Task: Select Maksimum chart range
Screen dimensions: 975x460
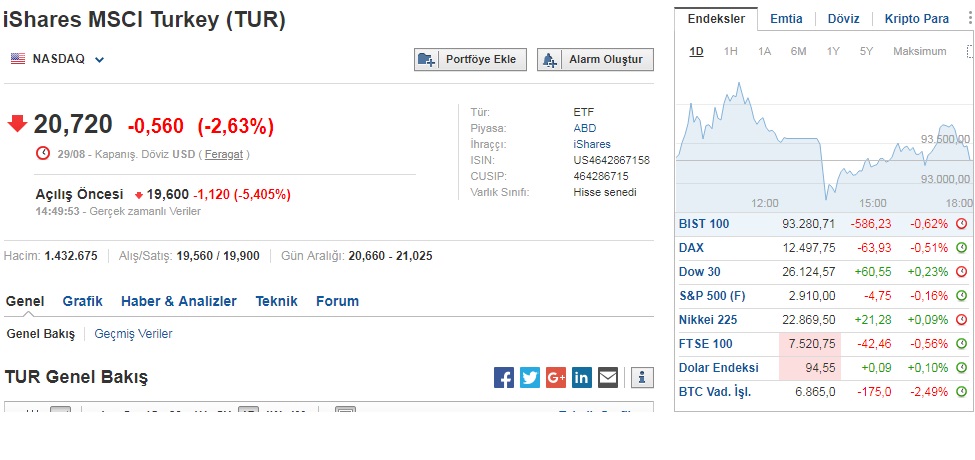Action: point(920,52)
